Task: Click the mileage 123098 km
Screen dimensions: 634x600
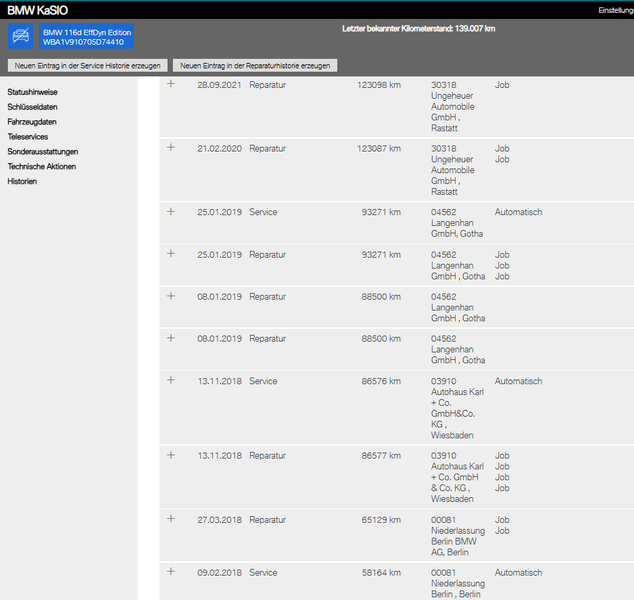Action: [379, 85]
